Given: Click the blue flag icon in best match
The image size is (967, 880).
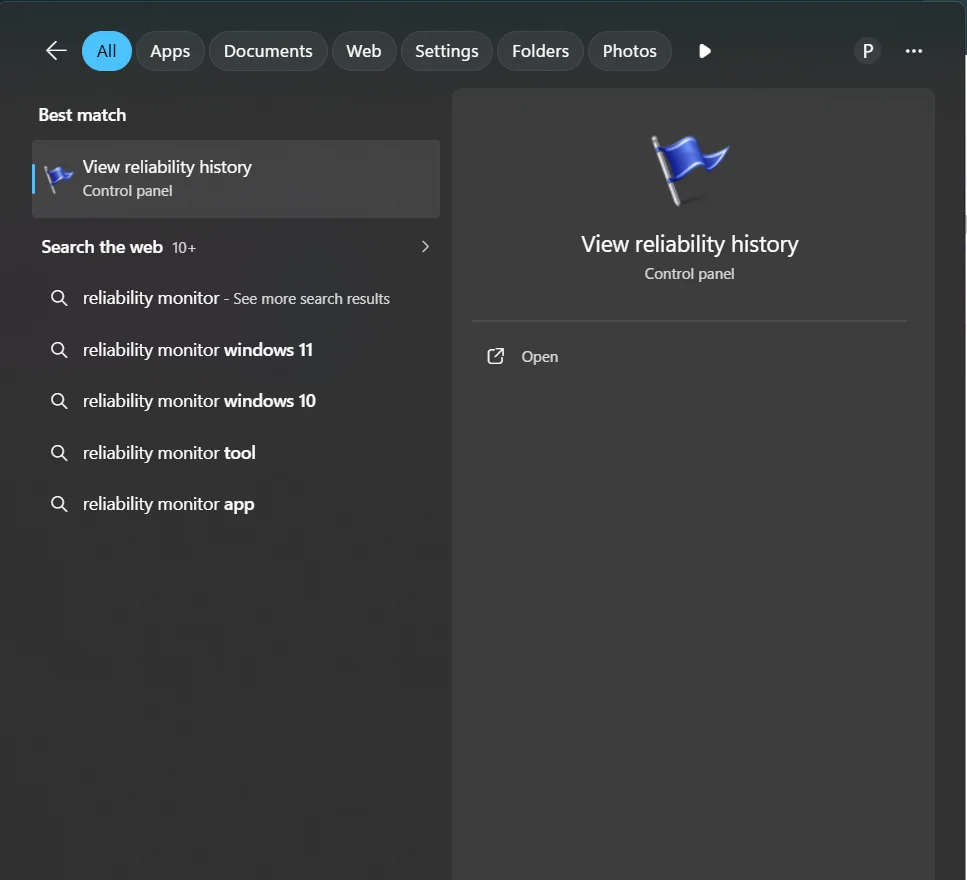Looking at the screenshot, I should [58, 179].
